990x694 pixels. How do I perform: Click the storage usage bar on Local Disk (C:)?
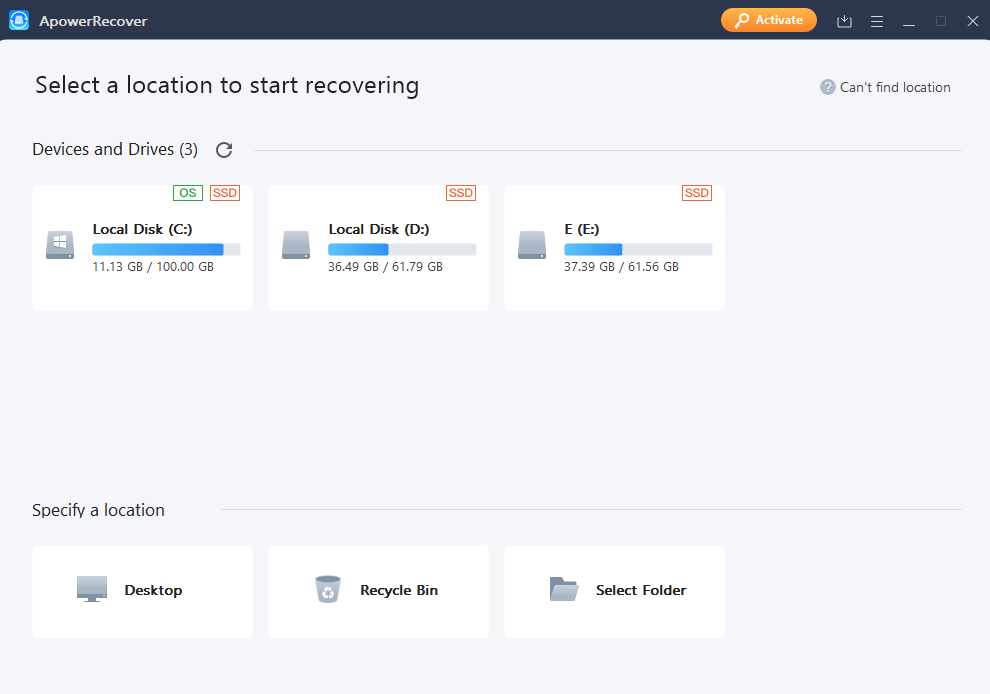coord(166,249)
